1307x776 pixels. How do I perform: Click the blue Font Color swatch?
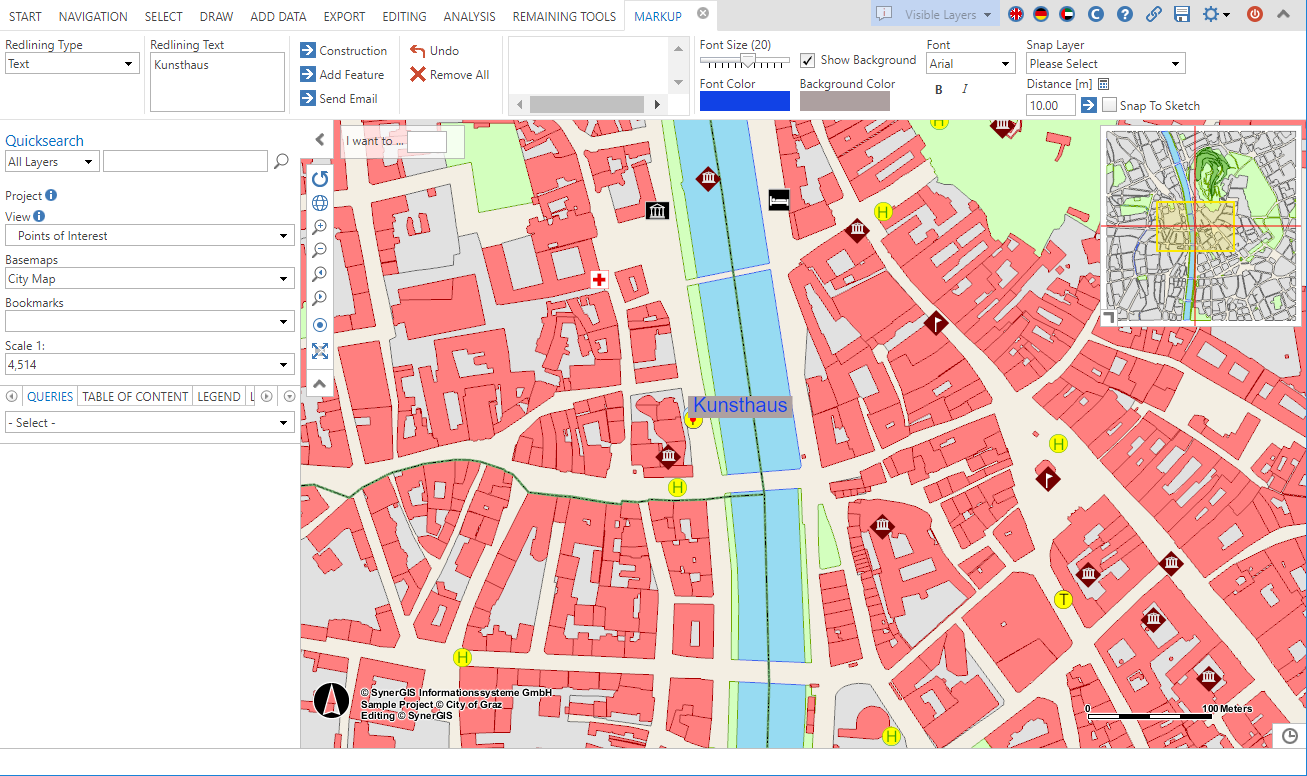(744, 101)
